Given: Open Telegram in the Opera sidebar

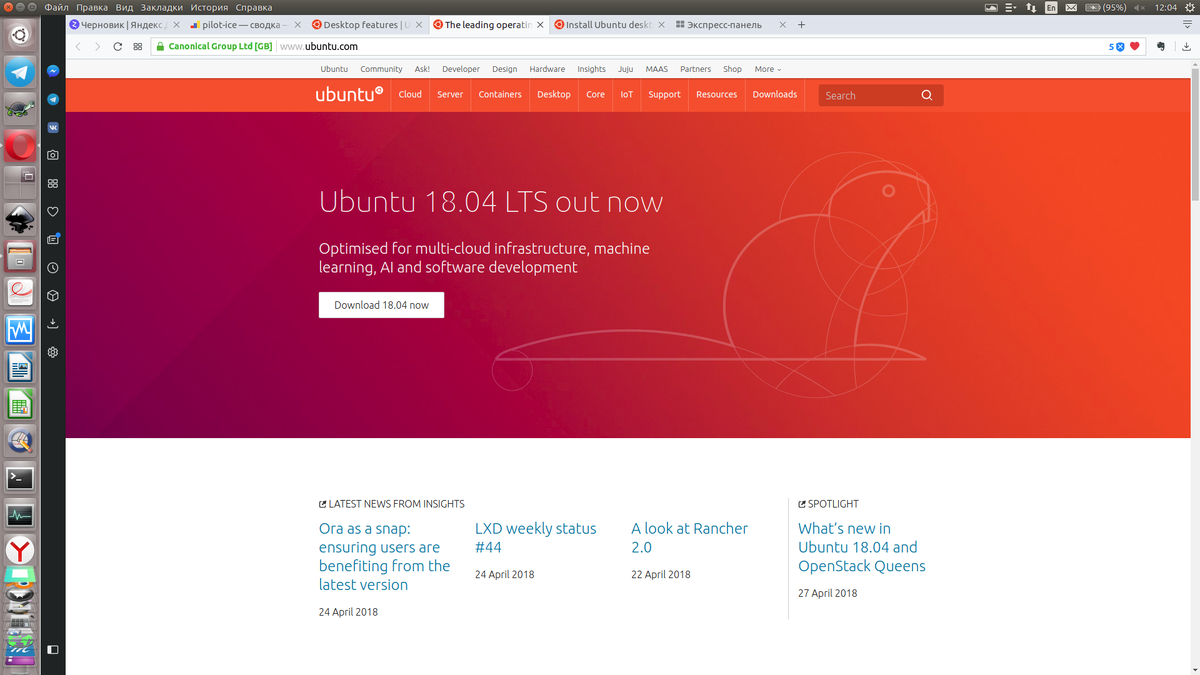Looking at the screenshot, I should [x=53, y=99].
